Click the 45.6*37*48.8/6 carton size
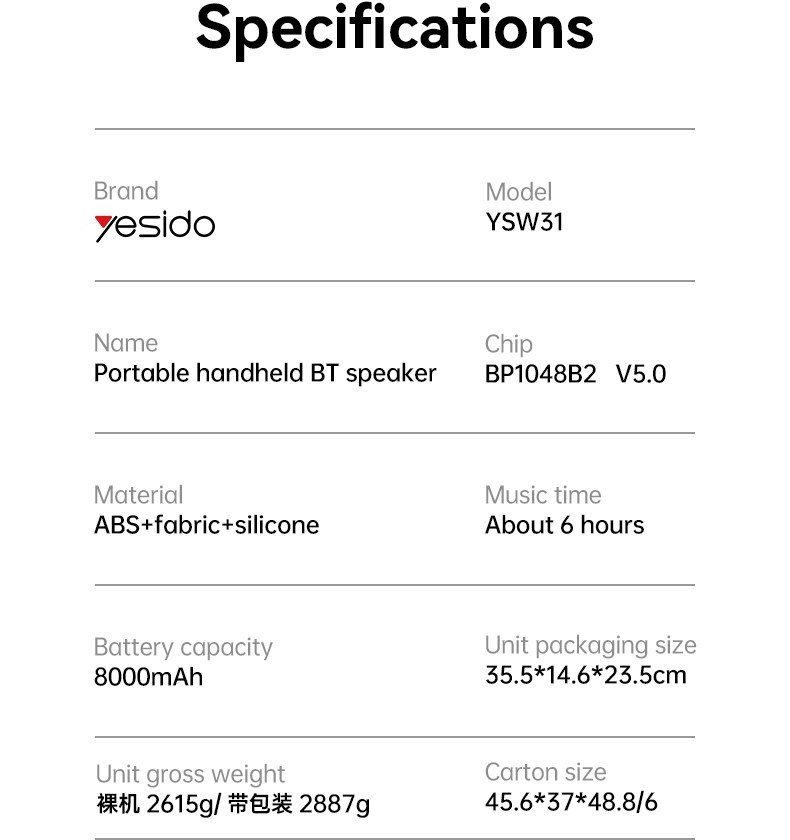 (571, 802)
